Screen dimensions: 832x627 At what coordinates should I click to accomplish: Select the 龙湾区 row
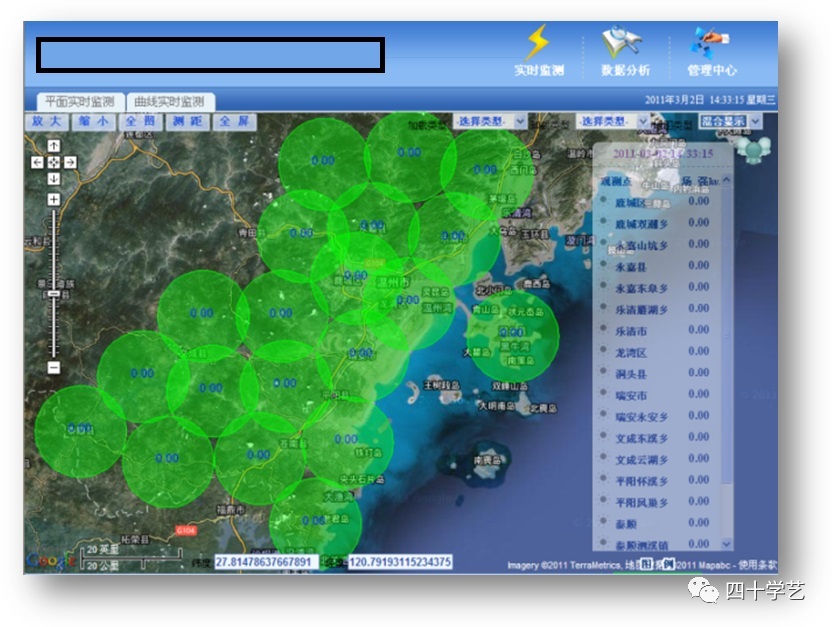(658, 352)
